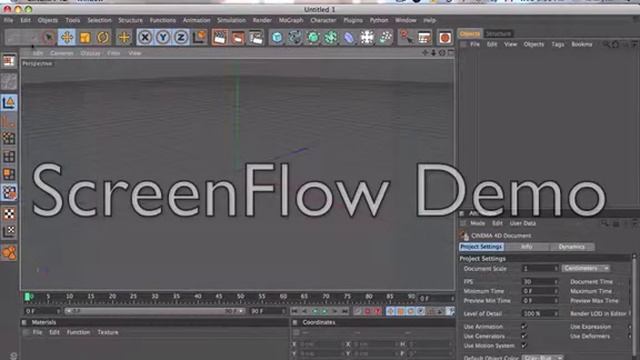640x360 pixels.
Task: Click the Document Scale input field
Action: 540,269
